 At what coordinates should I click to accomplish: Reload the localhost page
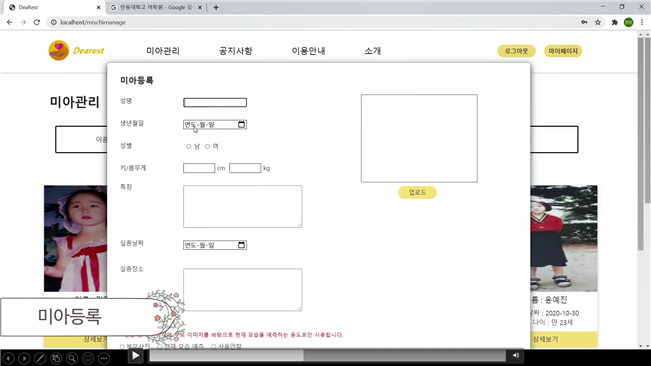37,22
